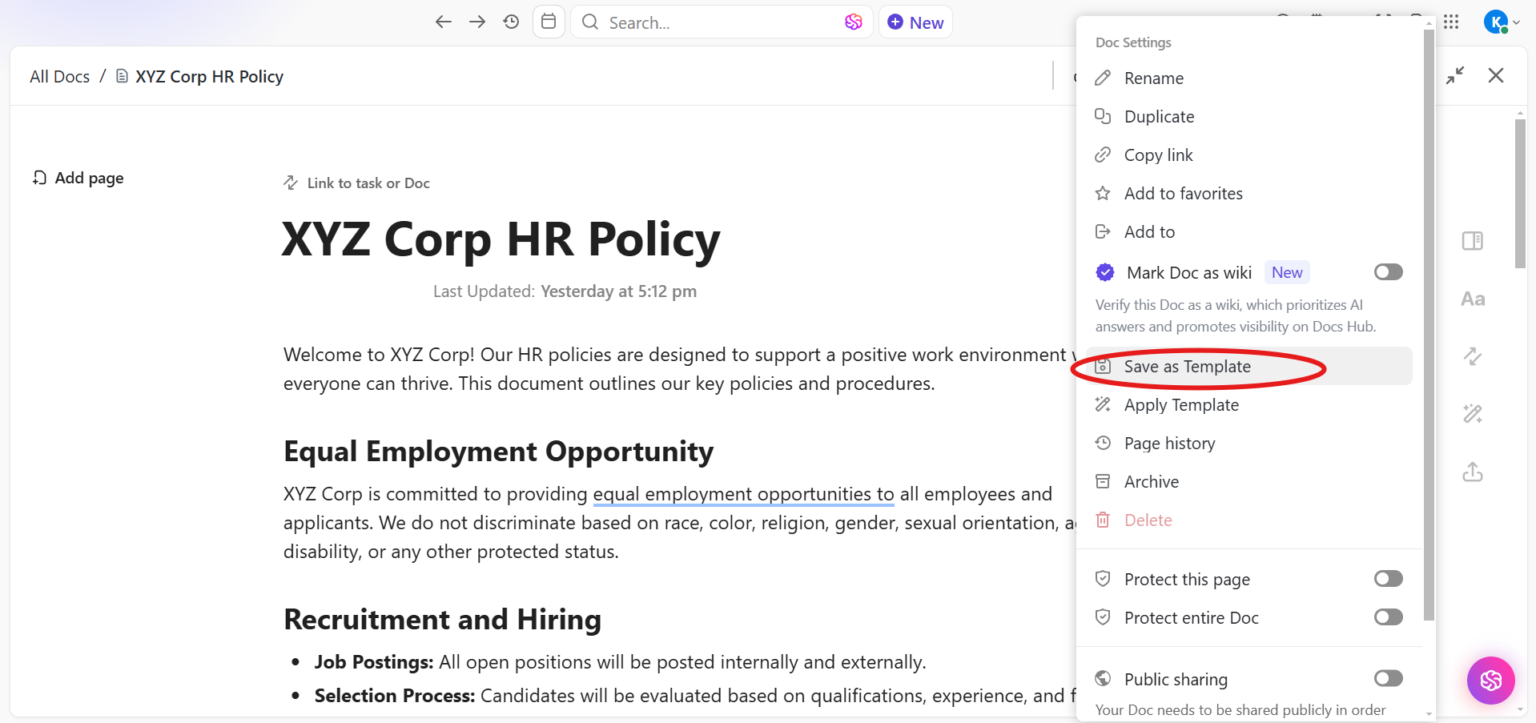Open browsing history via the clock icon
Viewport: 1536px width, 723px height.
click(x=510, y=21)
